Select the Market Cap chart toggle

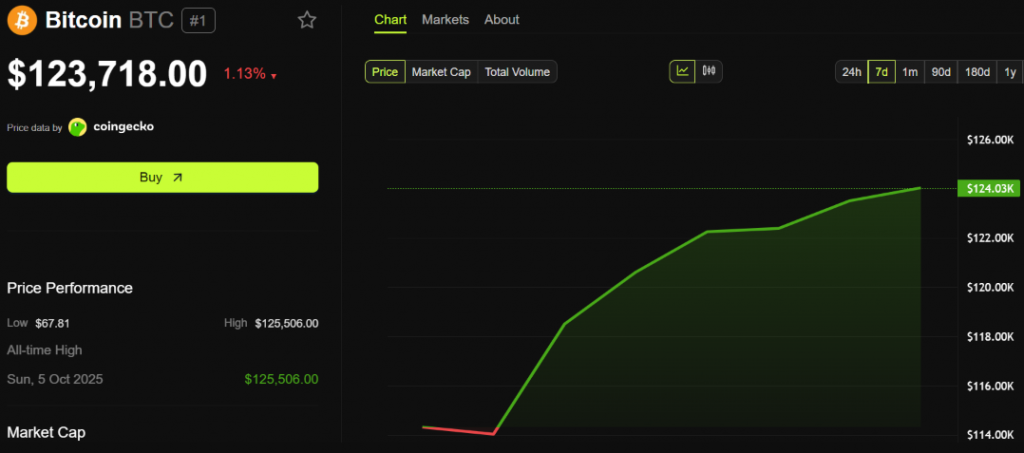(441, 72)
